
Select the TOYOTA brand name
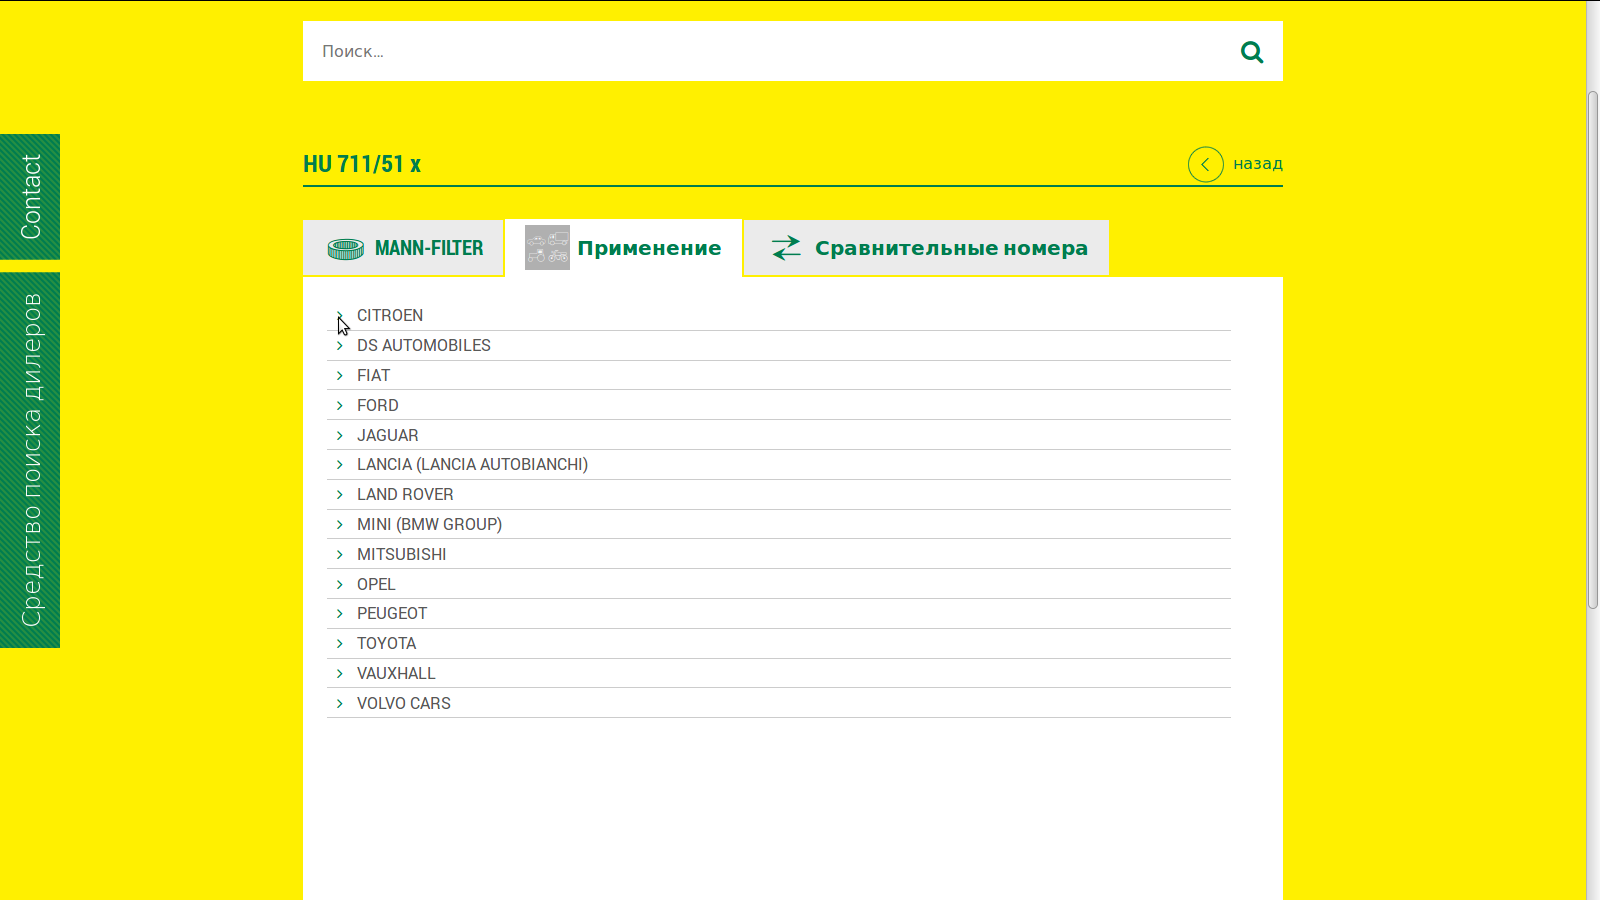coord(387,644)
